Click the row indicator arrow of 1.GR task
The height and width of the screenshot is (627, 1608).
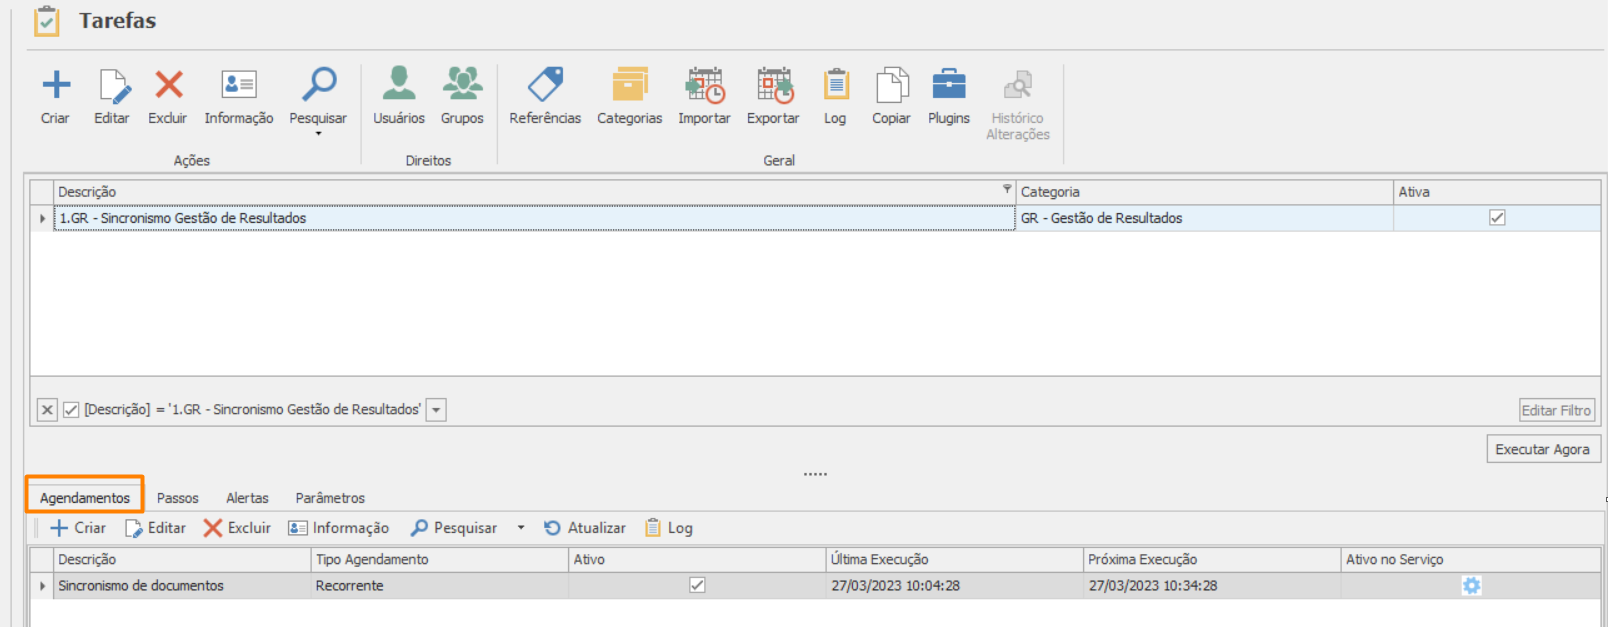(42, 218)
